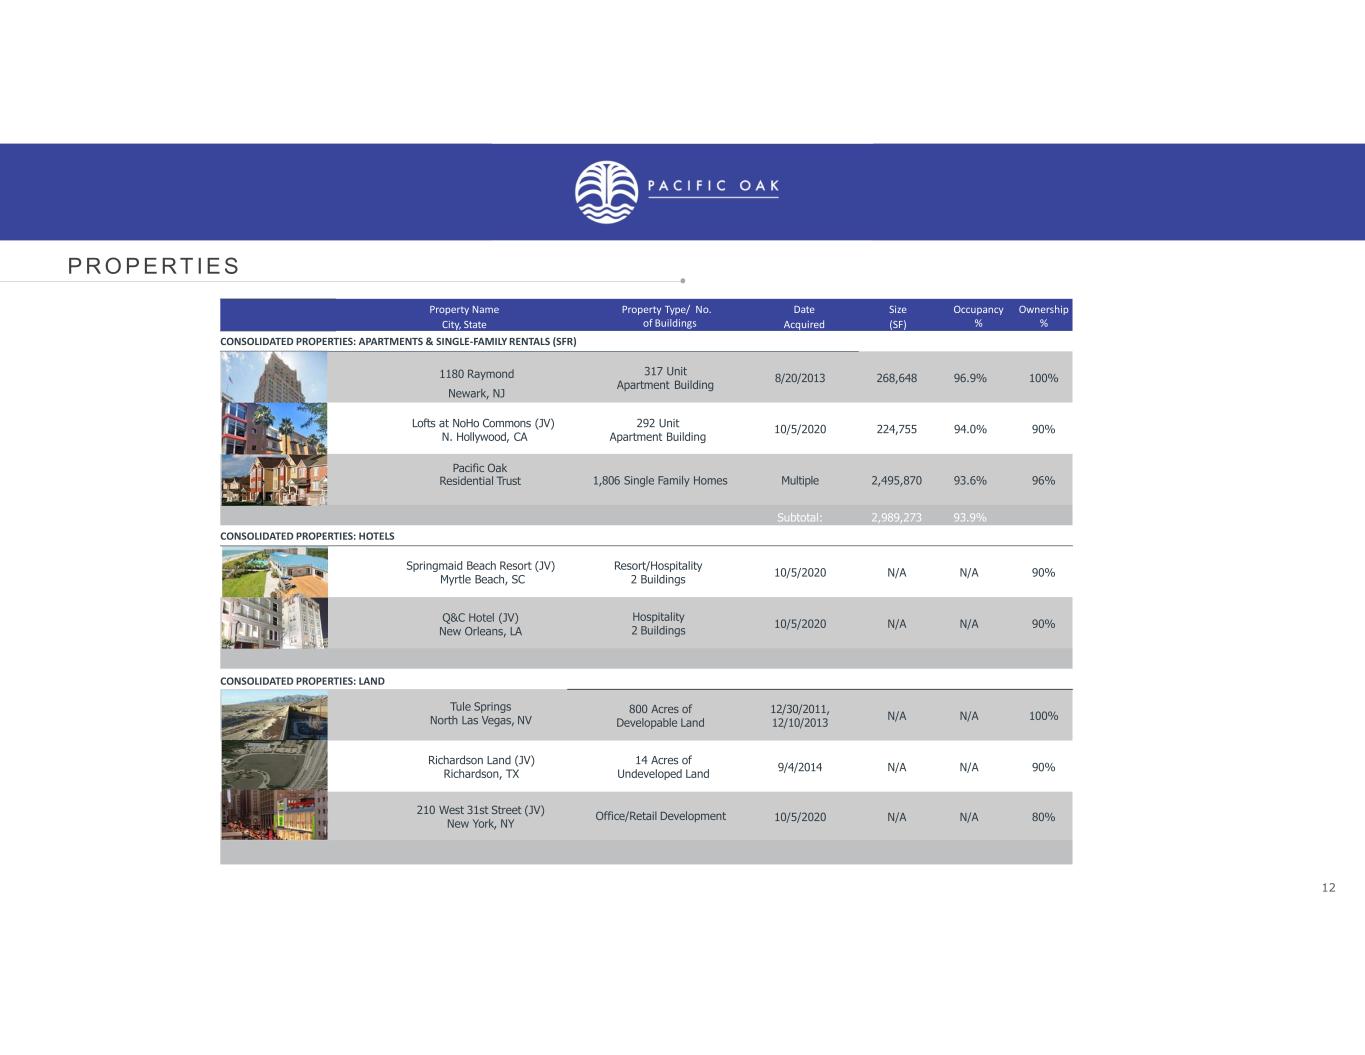Select the 210 West 31st Street image
Image resolution: width=1365 pixels, height=1055 pixels.
pyautogui.click(x=274, y=816)
